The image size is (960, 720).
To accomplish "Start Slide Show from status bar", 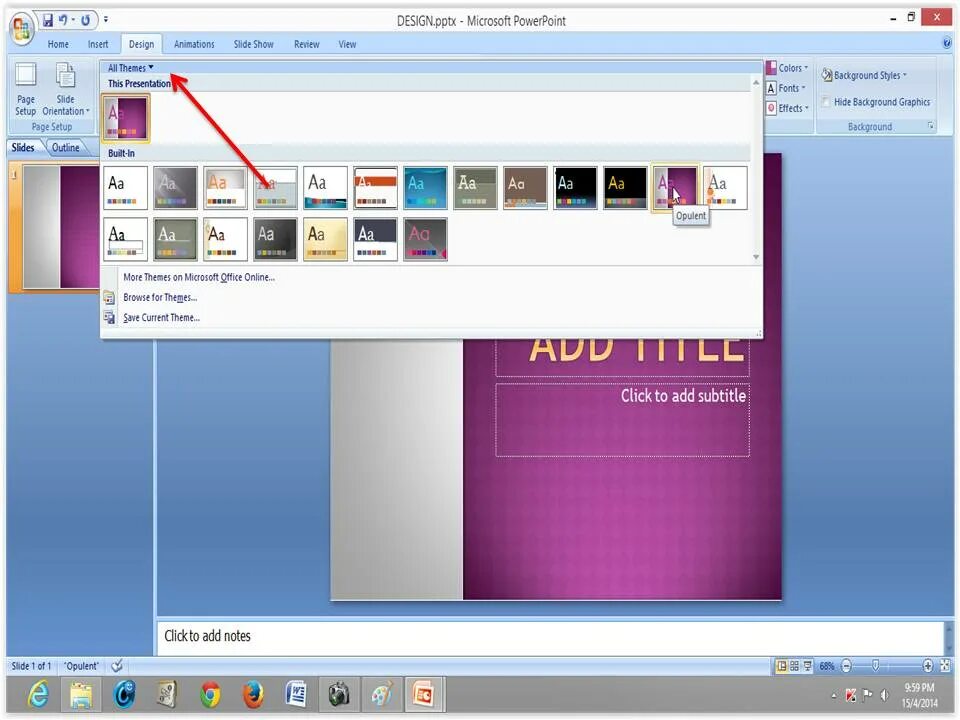I will pos(808,666).
